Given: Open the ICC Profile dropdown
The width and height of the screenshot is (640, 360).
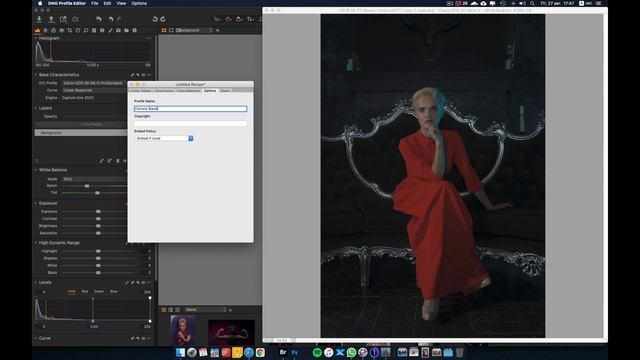Looking at the screenshot, I should (94, 83).
